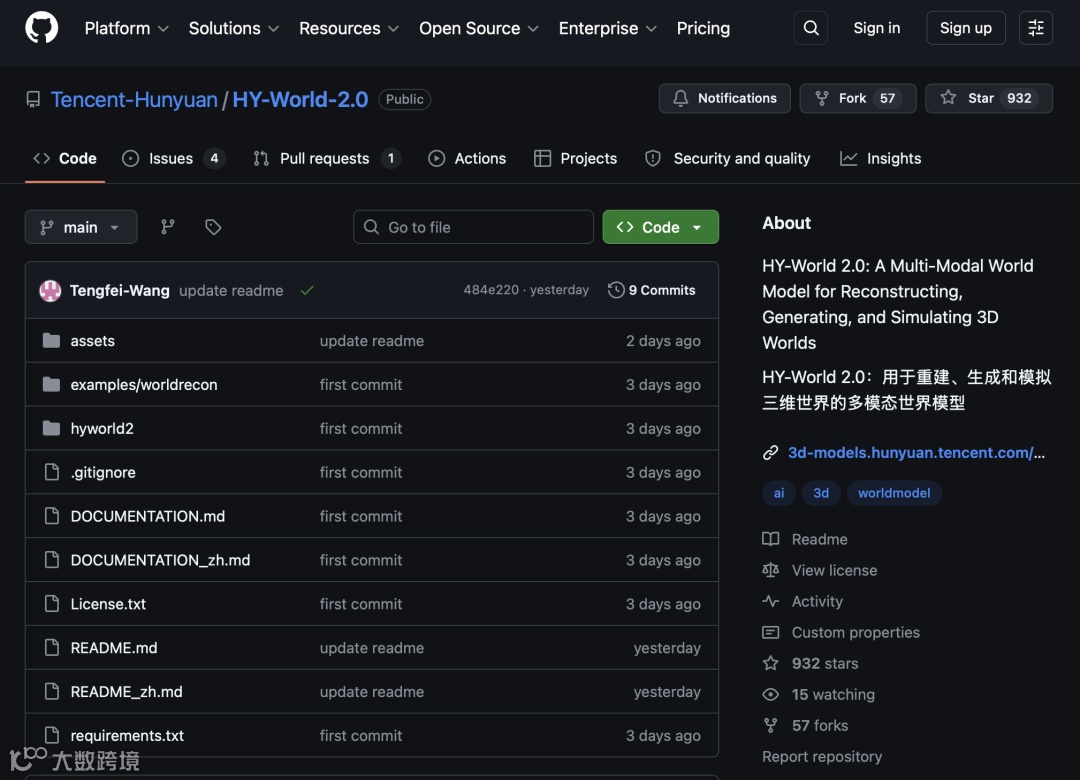Open the Tencent-Hunyuan organization link
This screenshot has width=1080, height=780.
[x=134, y=100]
